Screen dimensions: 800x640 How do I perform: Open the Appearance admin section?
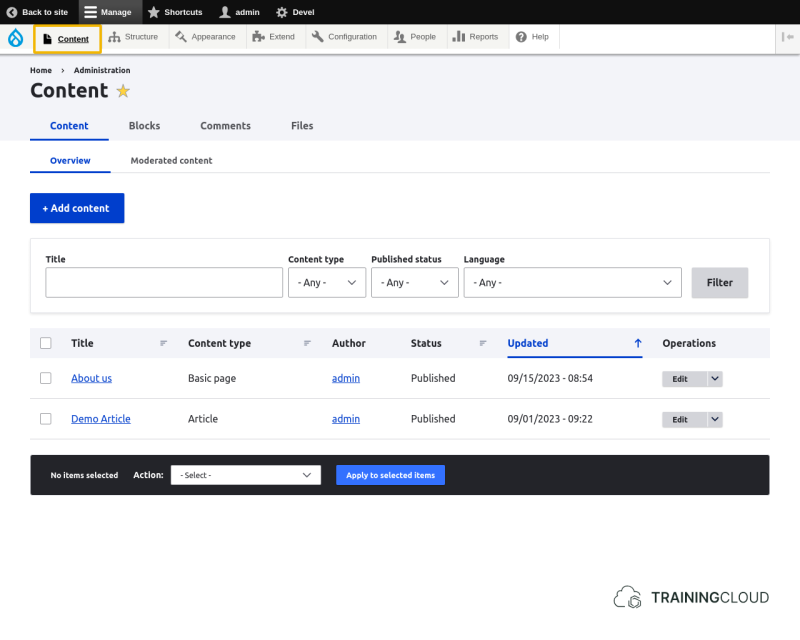[x=206, y=37]
